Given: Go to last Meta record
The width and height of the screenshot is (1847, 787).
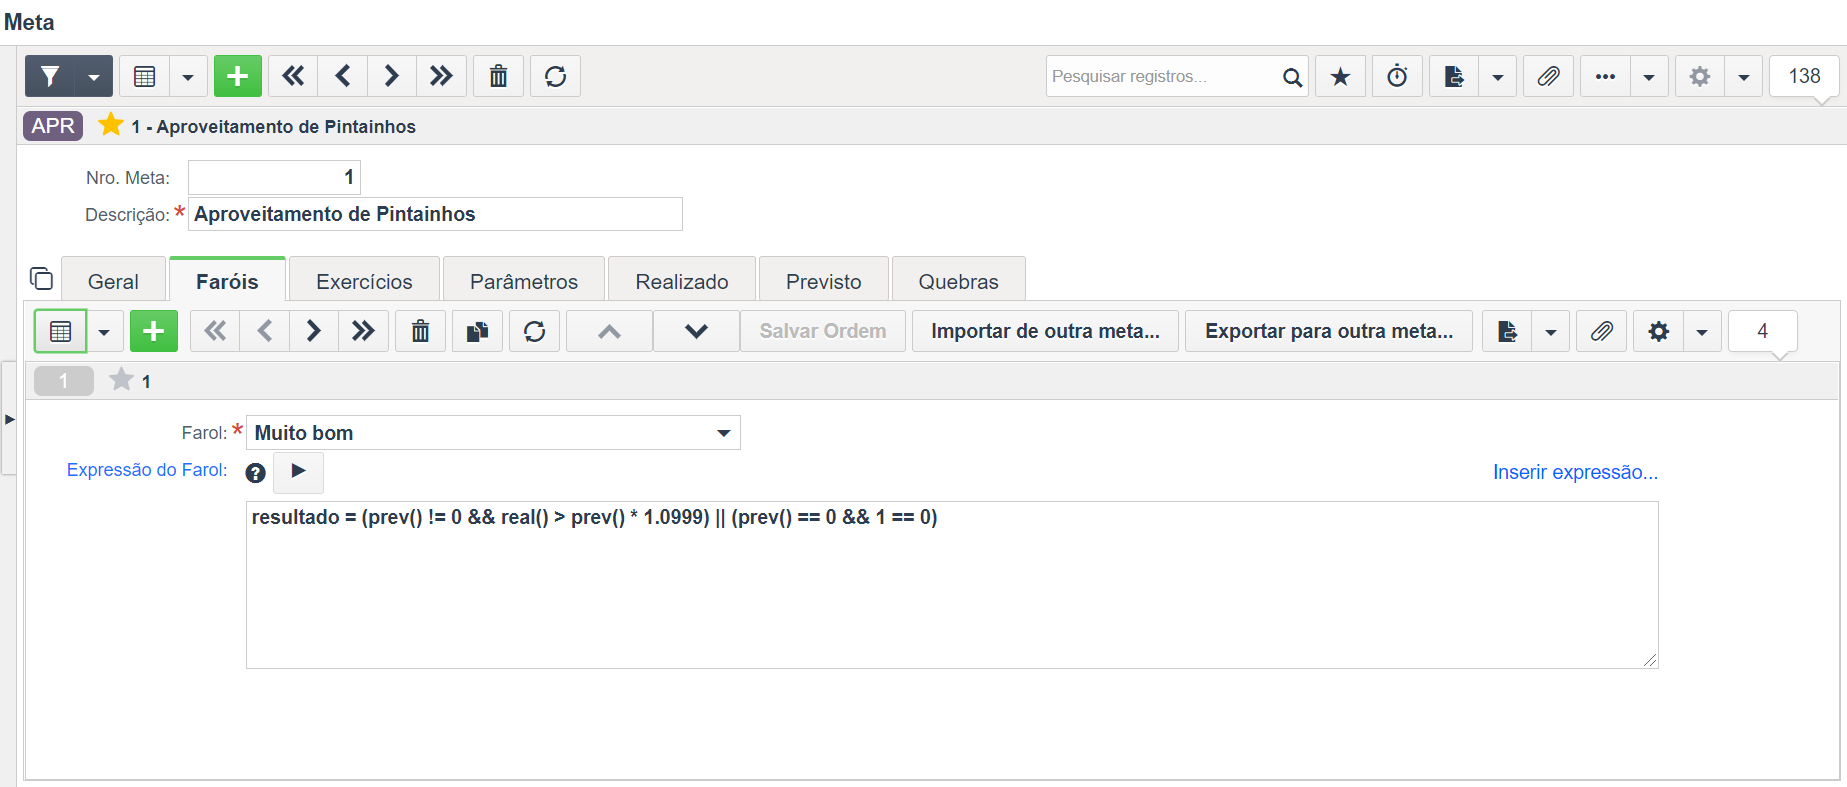Looking at the screenshot, I should (441, 76).
